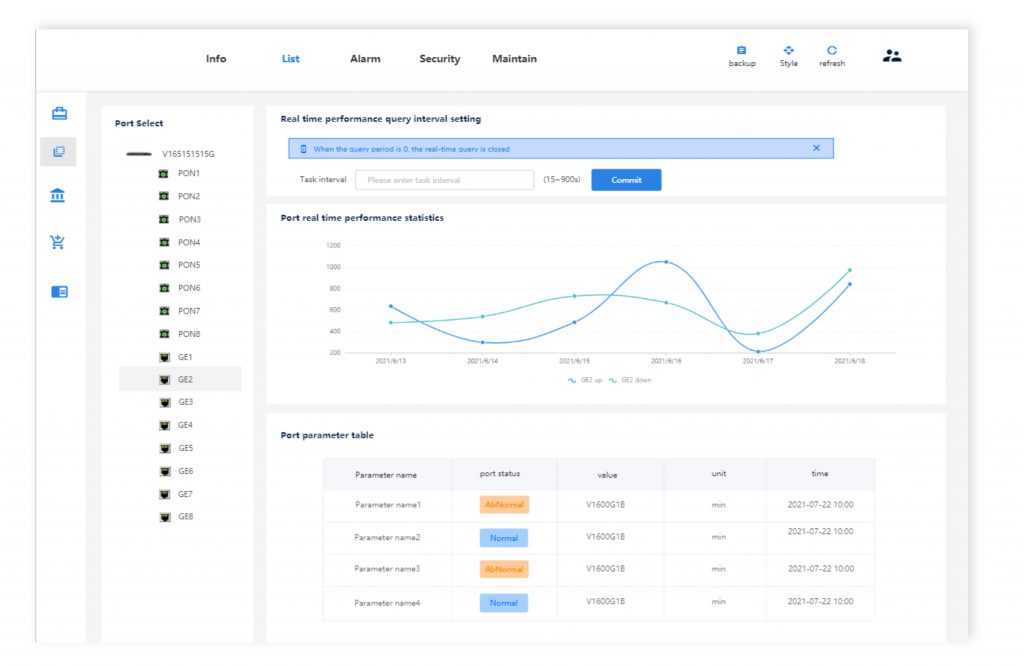Click the shopping cart icon in the sidebar
The height and width of the screenshot is (666, 1024).
[x=59, y=242]
